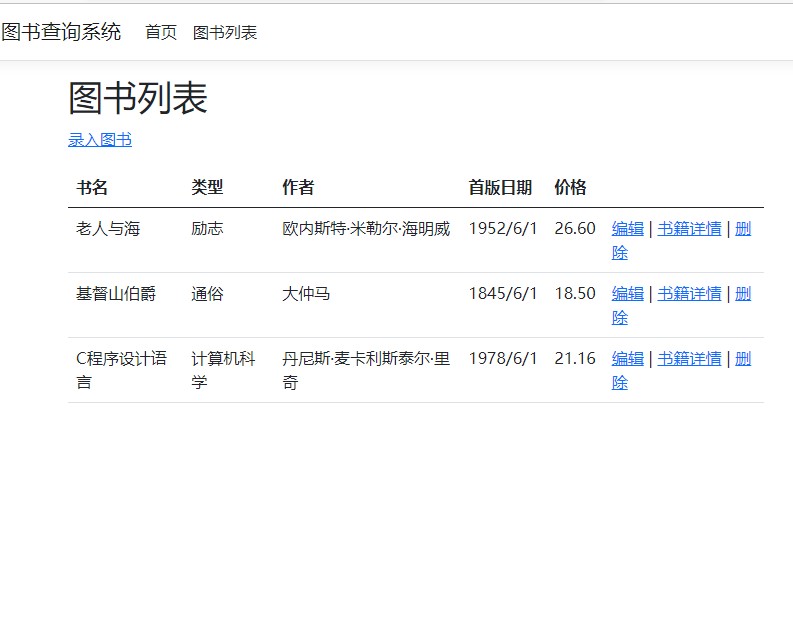Select the 作者 column header
This screenshot has width=793, height=624.
pos(298,187)
